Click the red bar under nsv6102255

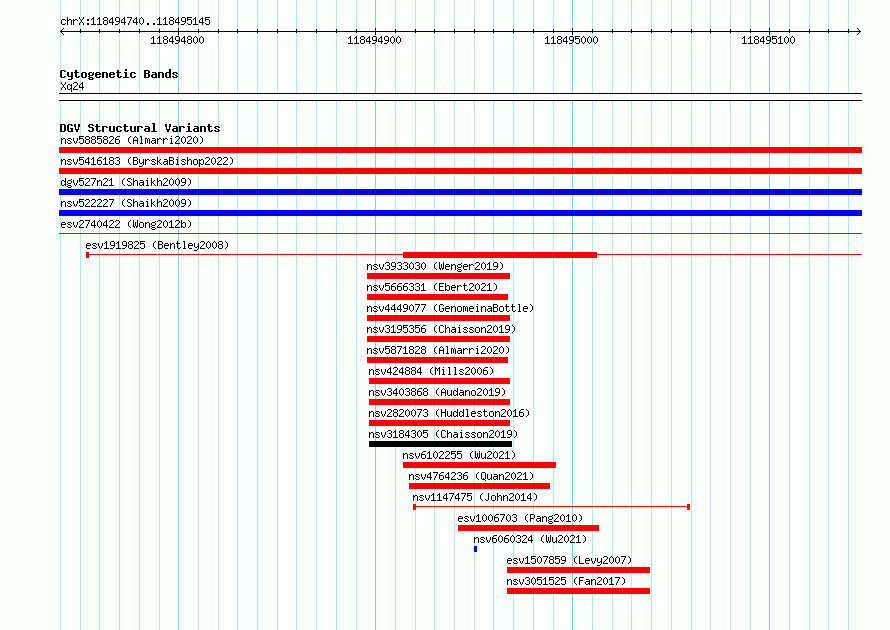[479, 465]
